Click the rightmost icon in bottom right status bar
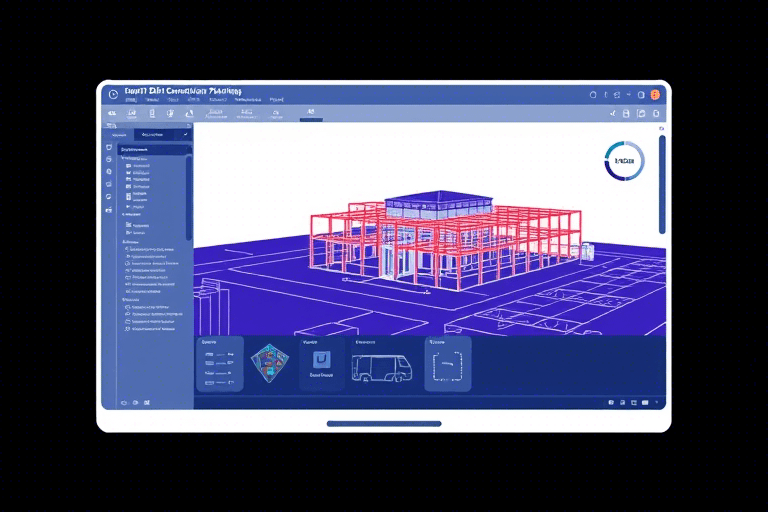Image resolution: width=768 pixels, height=512 pixels. [656, 402]
